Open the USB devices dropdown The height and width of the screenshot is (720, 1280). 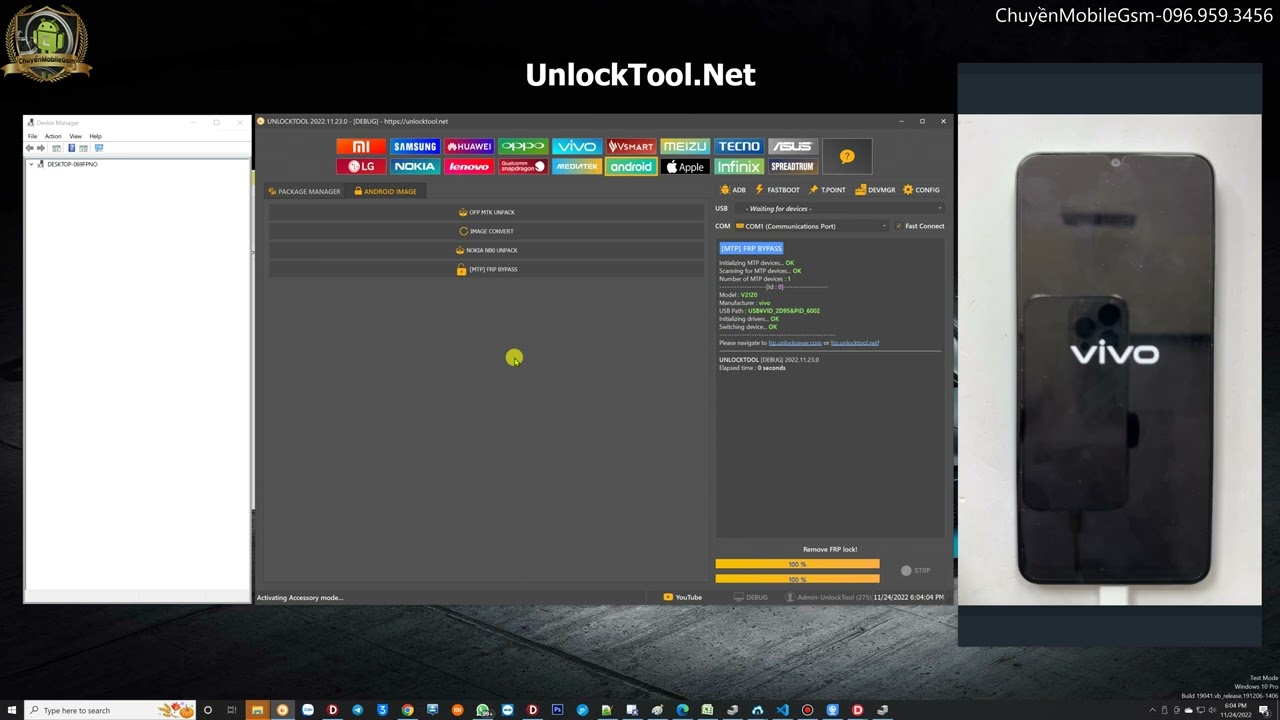[839, 208]
